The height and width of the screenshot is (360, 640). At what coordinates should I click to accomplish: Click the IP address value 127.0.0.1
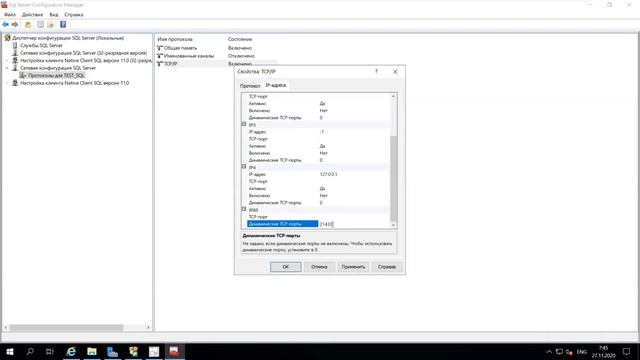point(329,174)
